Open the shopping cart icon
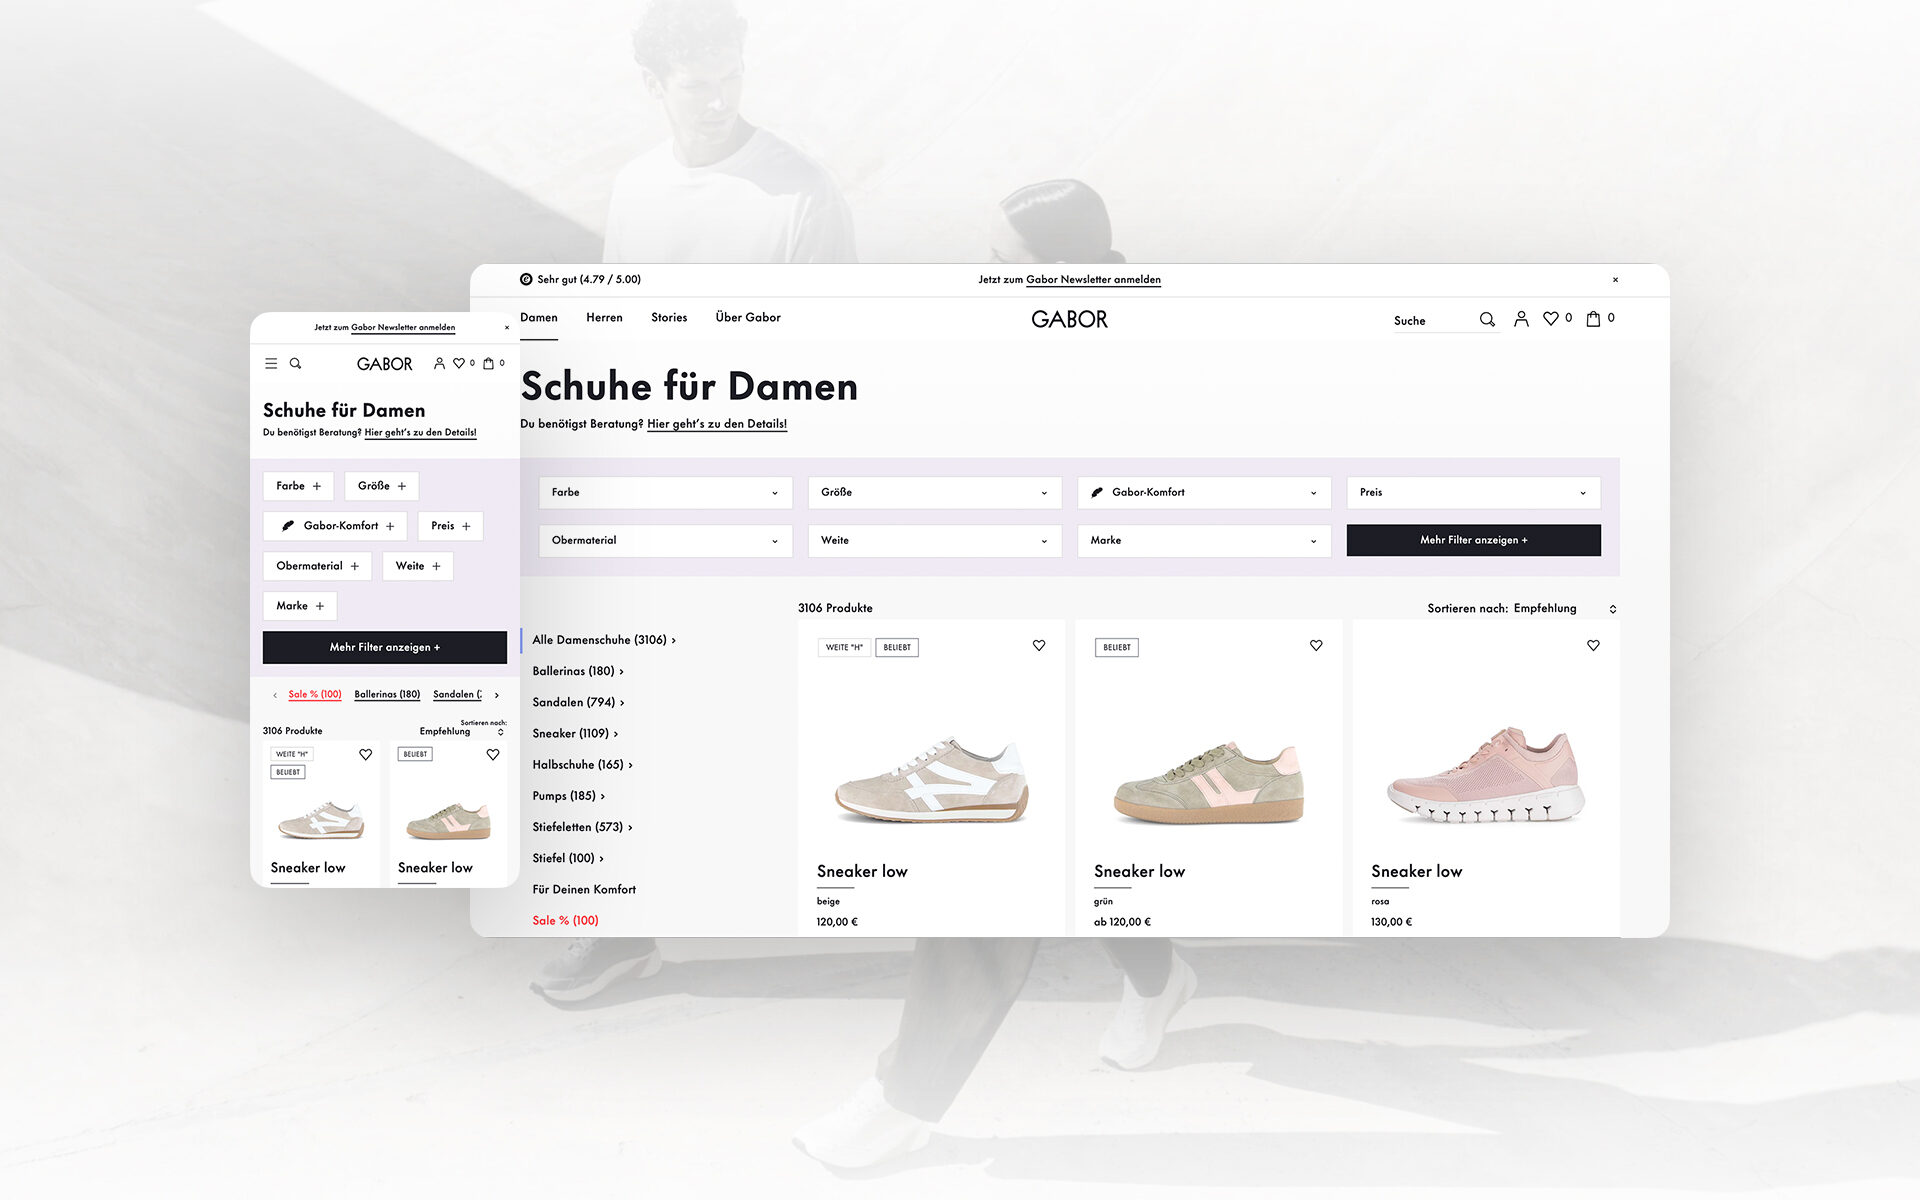 [1592, 318]
